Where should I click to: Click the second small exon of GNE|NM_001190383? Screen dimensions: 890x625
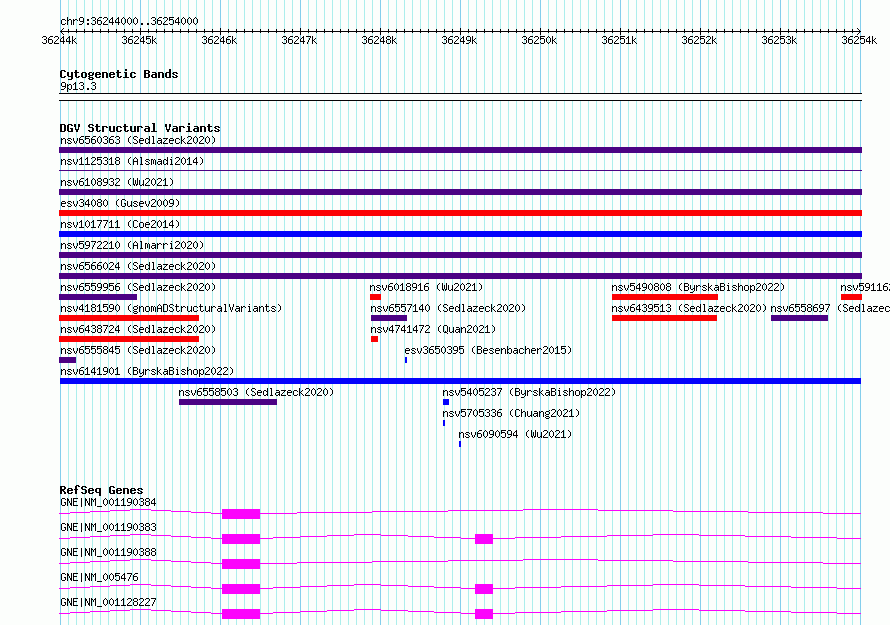click(x=484, y=539)
